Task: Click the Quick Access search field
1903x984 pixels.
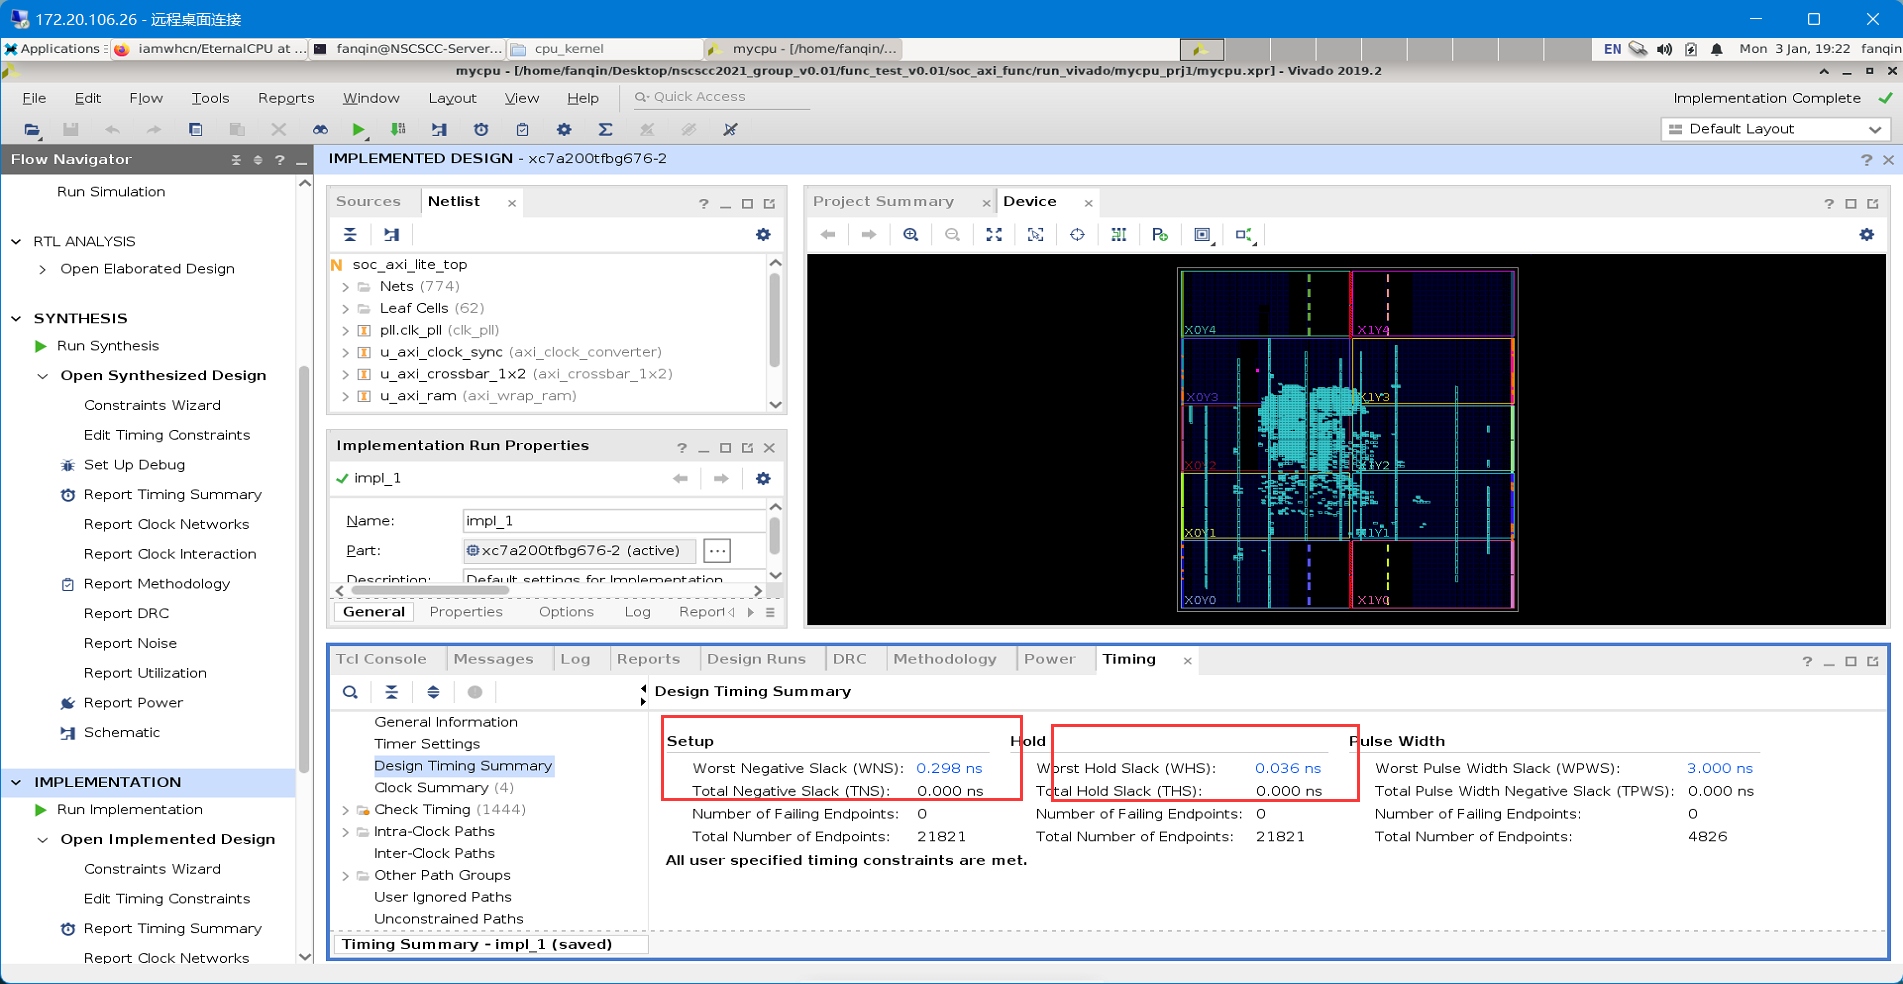Action: pos(720,97)
